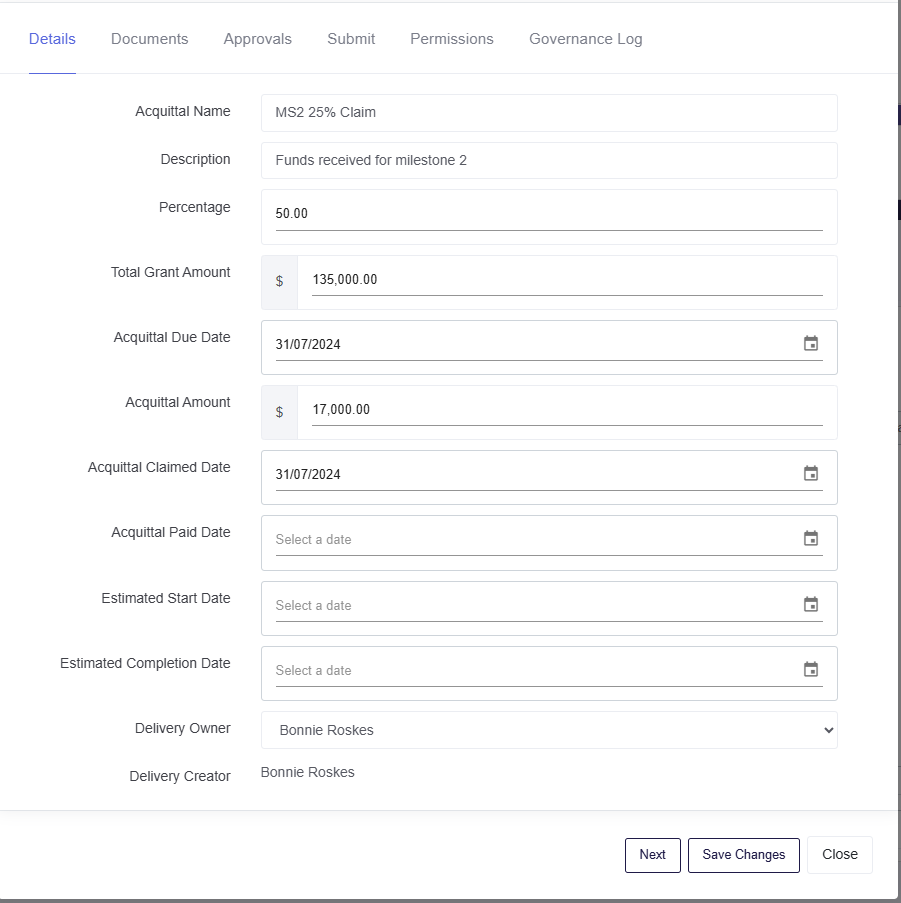
Task: Open the Documents tab
Action: tap(150, 39)
